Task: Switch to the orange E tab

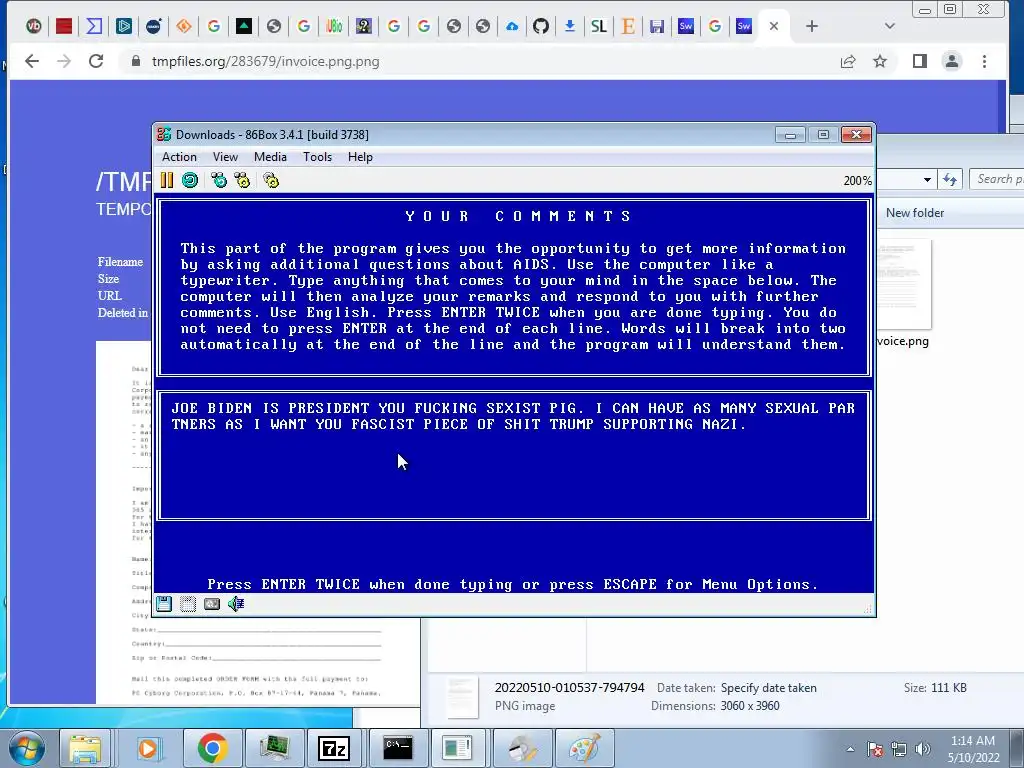Action: click(628, 26)
